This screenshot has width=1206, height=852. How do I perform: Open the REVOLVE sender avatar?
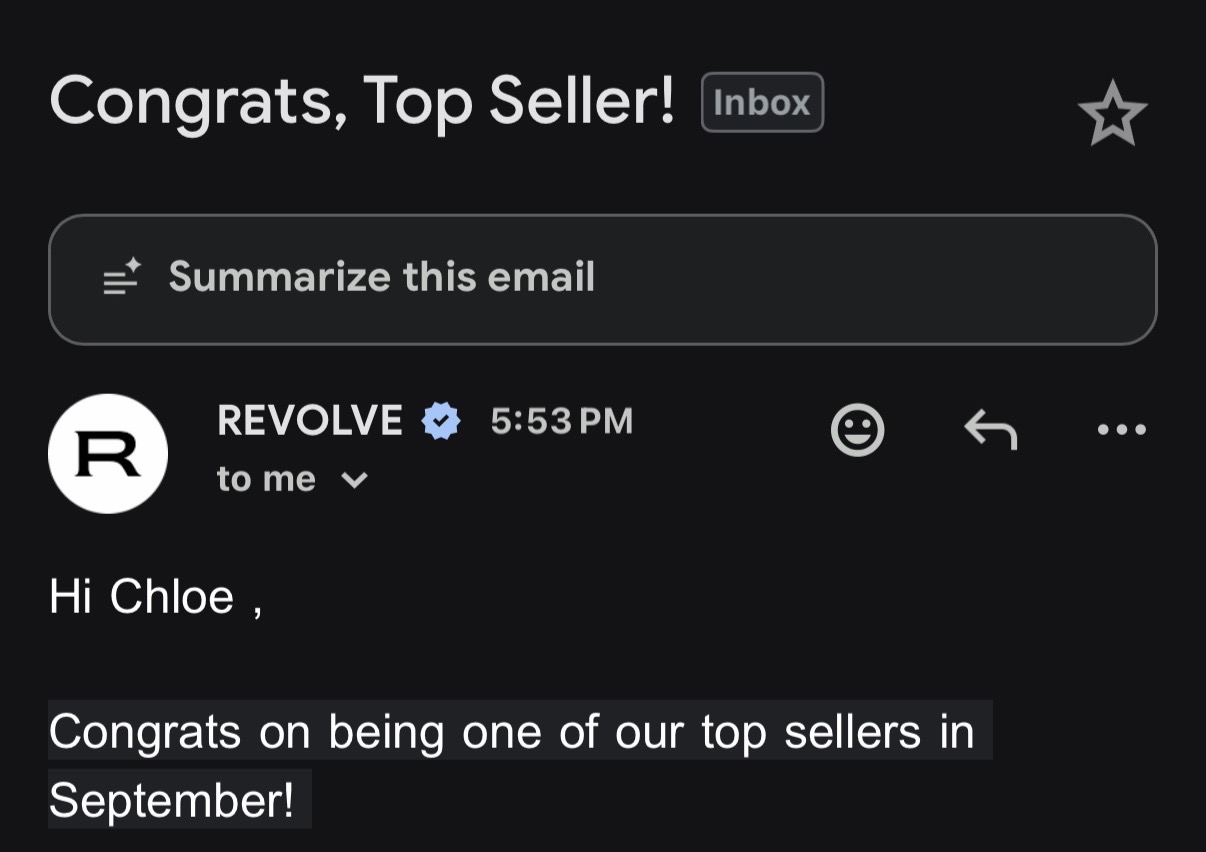coord(108,453)
